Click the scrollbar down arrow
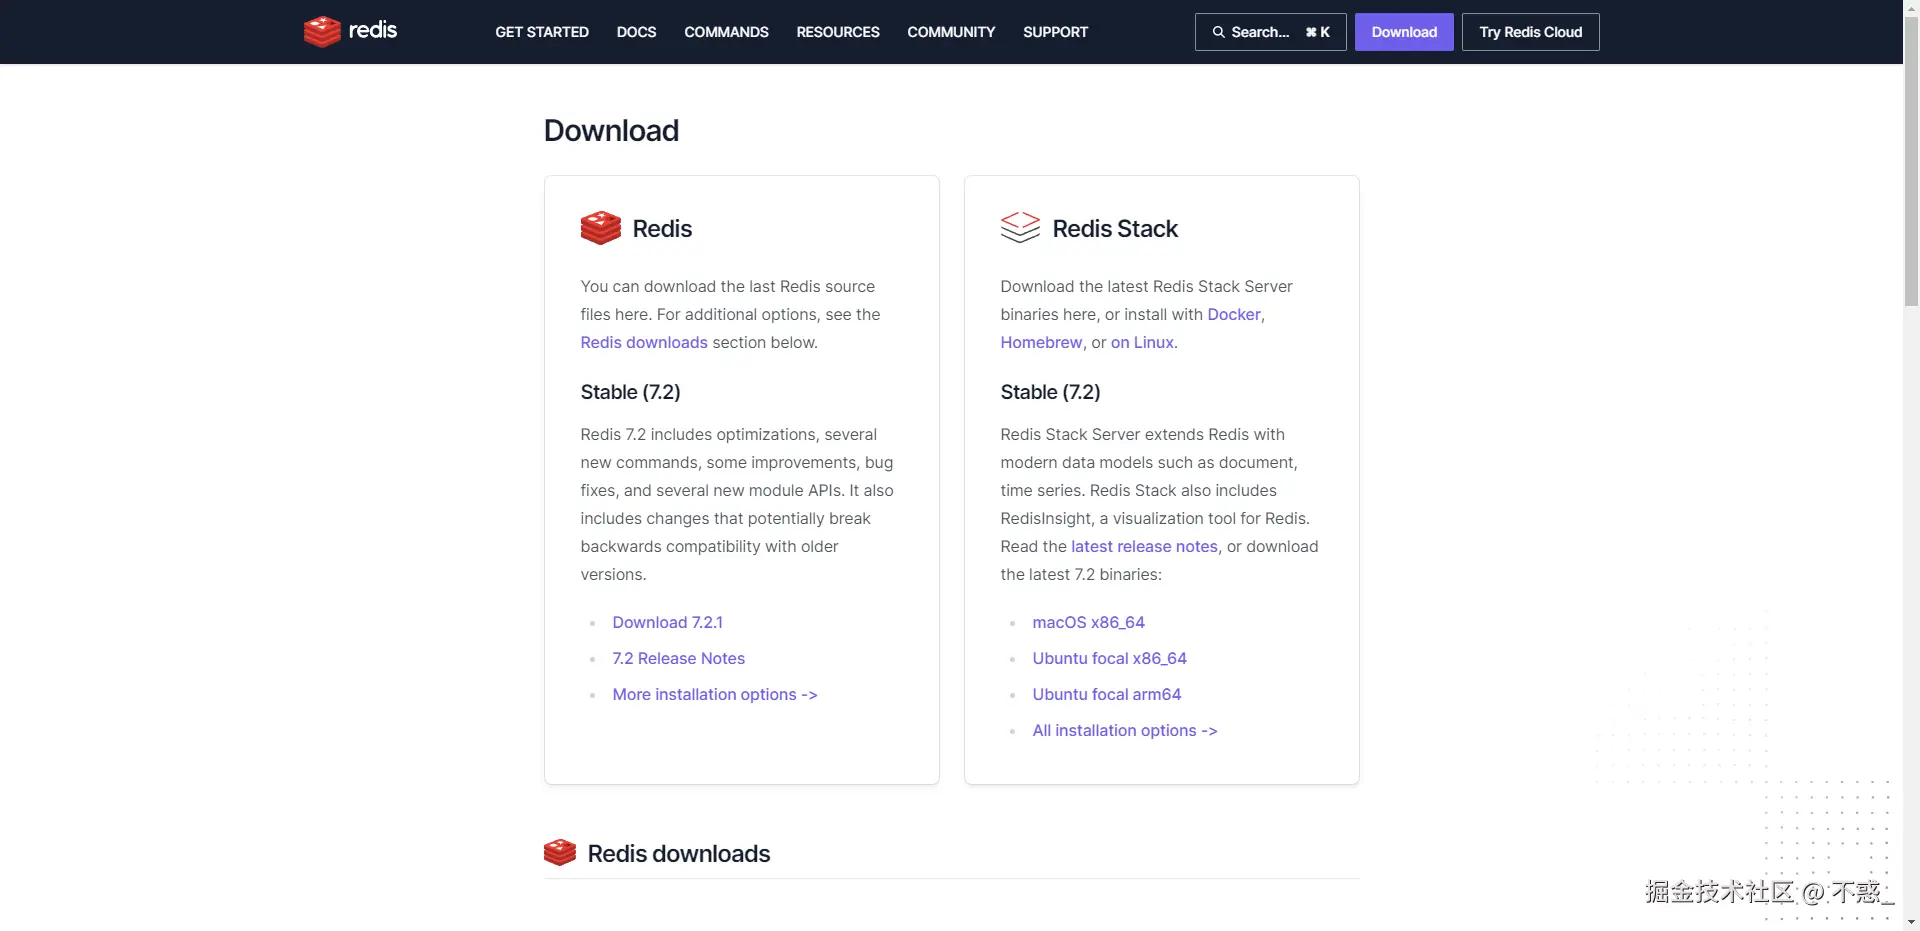Image resolution: width=1920 pixels, height=931 pixels. (1911, 922)
